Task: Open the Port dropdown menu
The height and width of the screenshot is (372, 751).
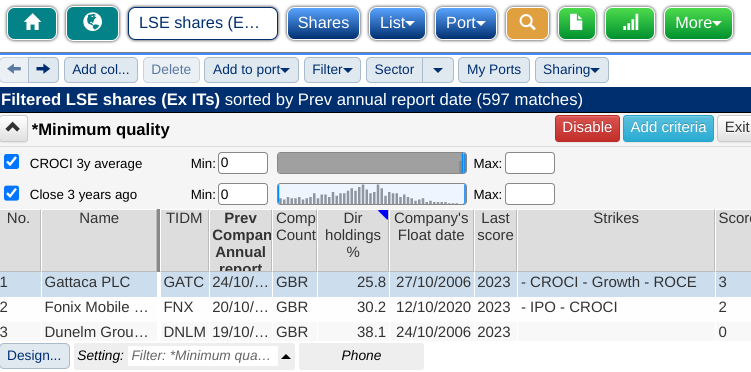Action: click(x=466, y=23)
